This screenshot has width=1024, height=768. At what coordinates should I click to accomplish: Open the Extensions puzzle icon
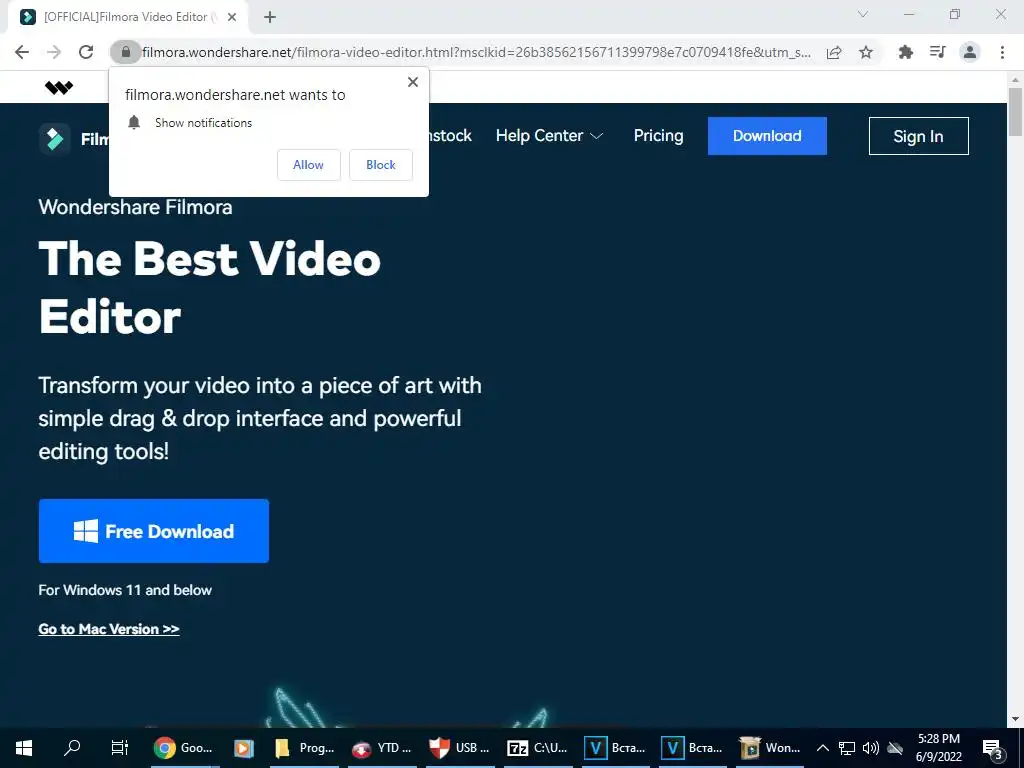[x=905, y=52]
